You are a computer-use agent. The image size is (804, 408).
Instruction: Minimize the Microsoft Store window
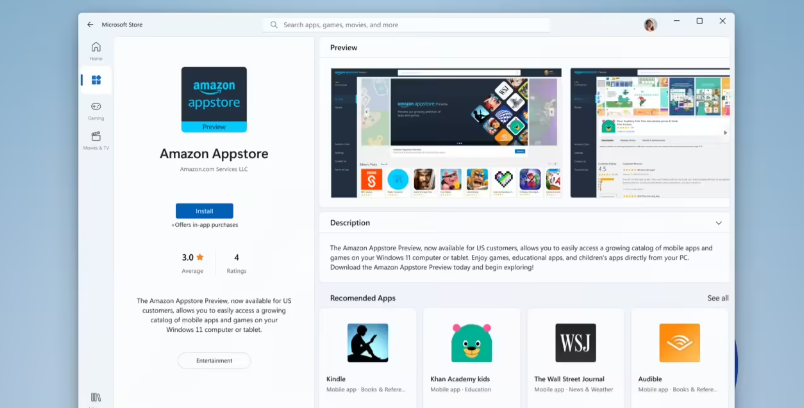point(677,21)
